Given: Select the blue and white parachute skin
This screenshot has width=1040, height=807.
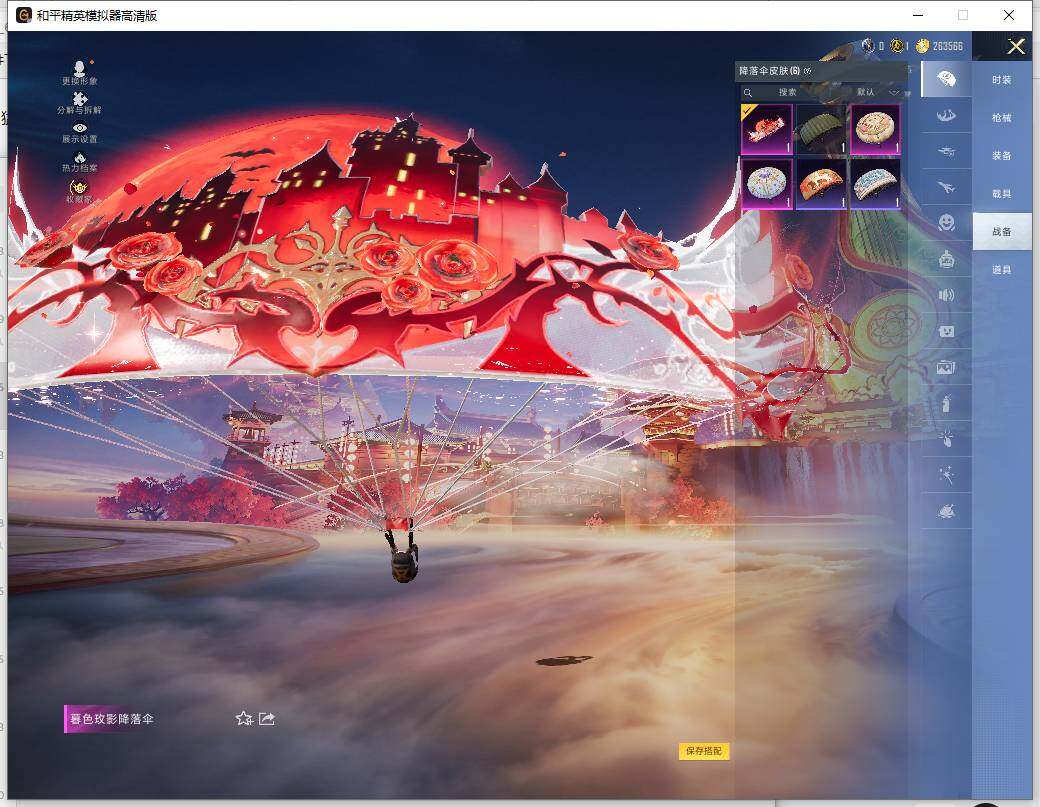Looking at the screenshot, I should (x=876, y=184).
